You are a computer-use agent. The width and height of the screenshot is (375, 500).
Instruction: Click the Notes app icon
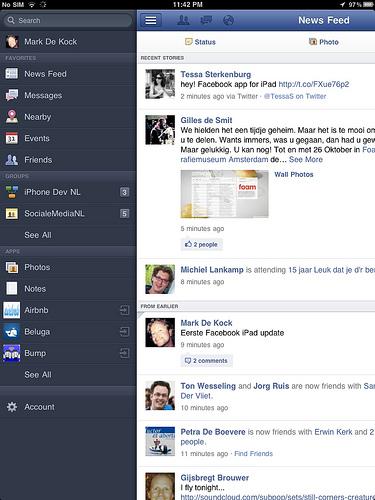click(12, 289)
